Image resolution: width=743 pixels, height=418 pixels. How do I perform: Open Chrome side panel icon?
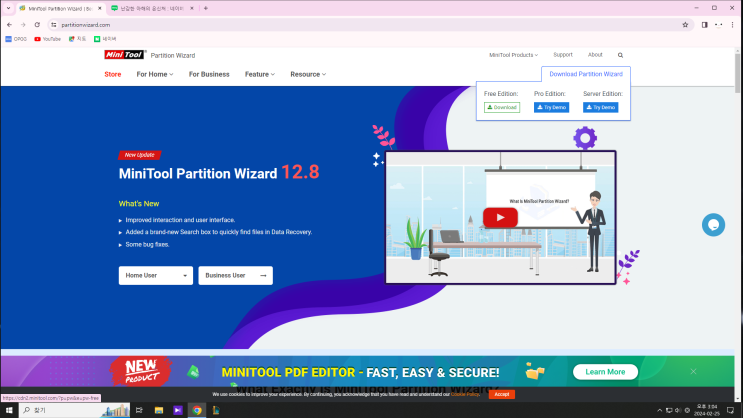pos(705,25)
